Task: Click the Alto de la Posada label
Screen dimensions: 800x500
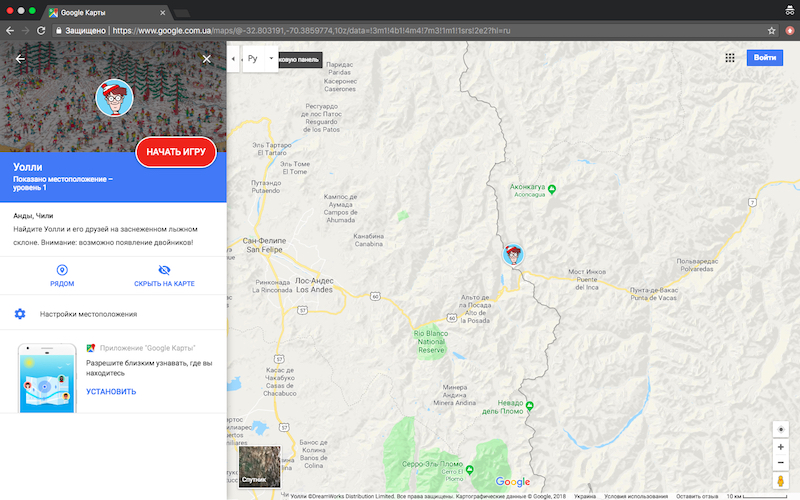Action: (475, 309)
